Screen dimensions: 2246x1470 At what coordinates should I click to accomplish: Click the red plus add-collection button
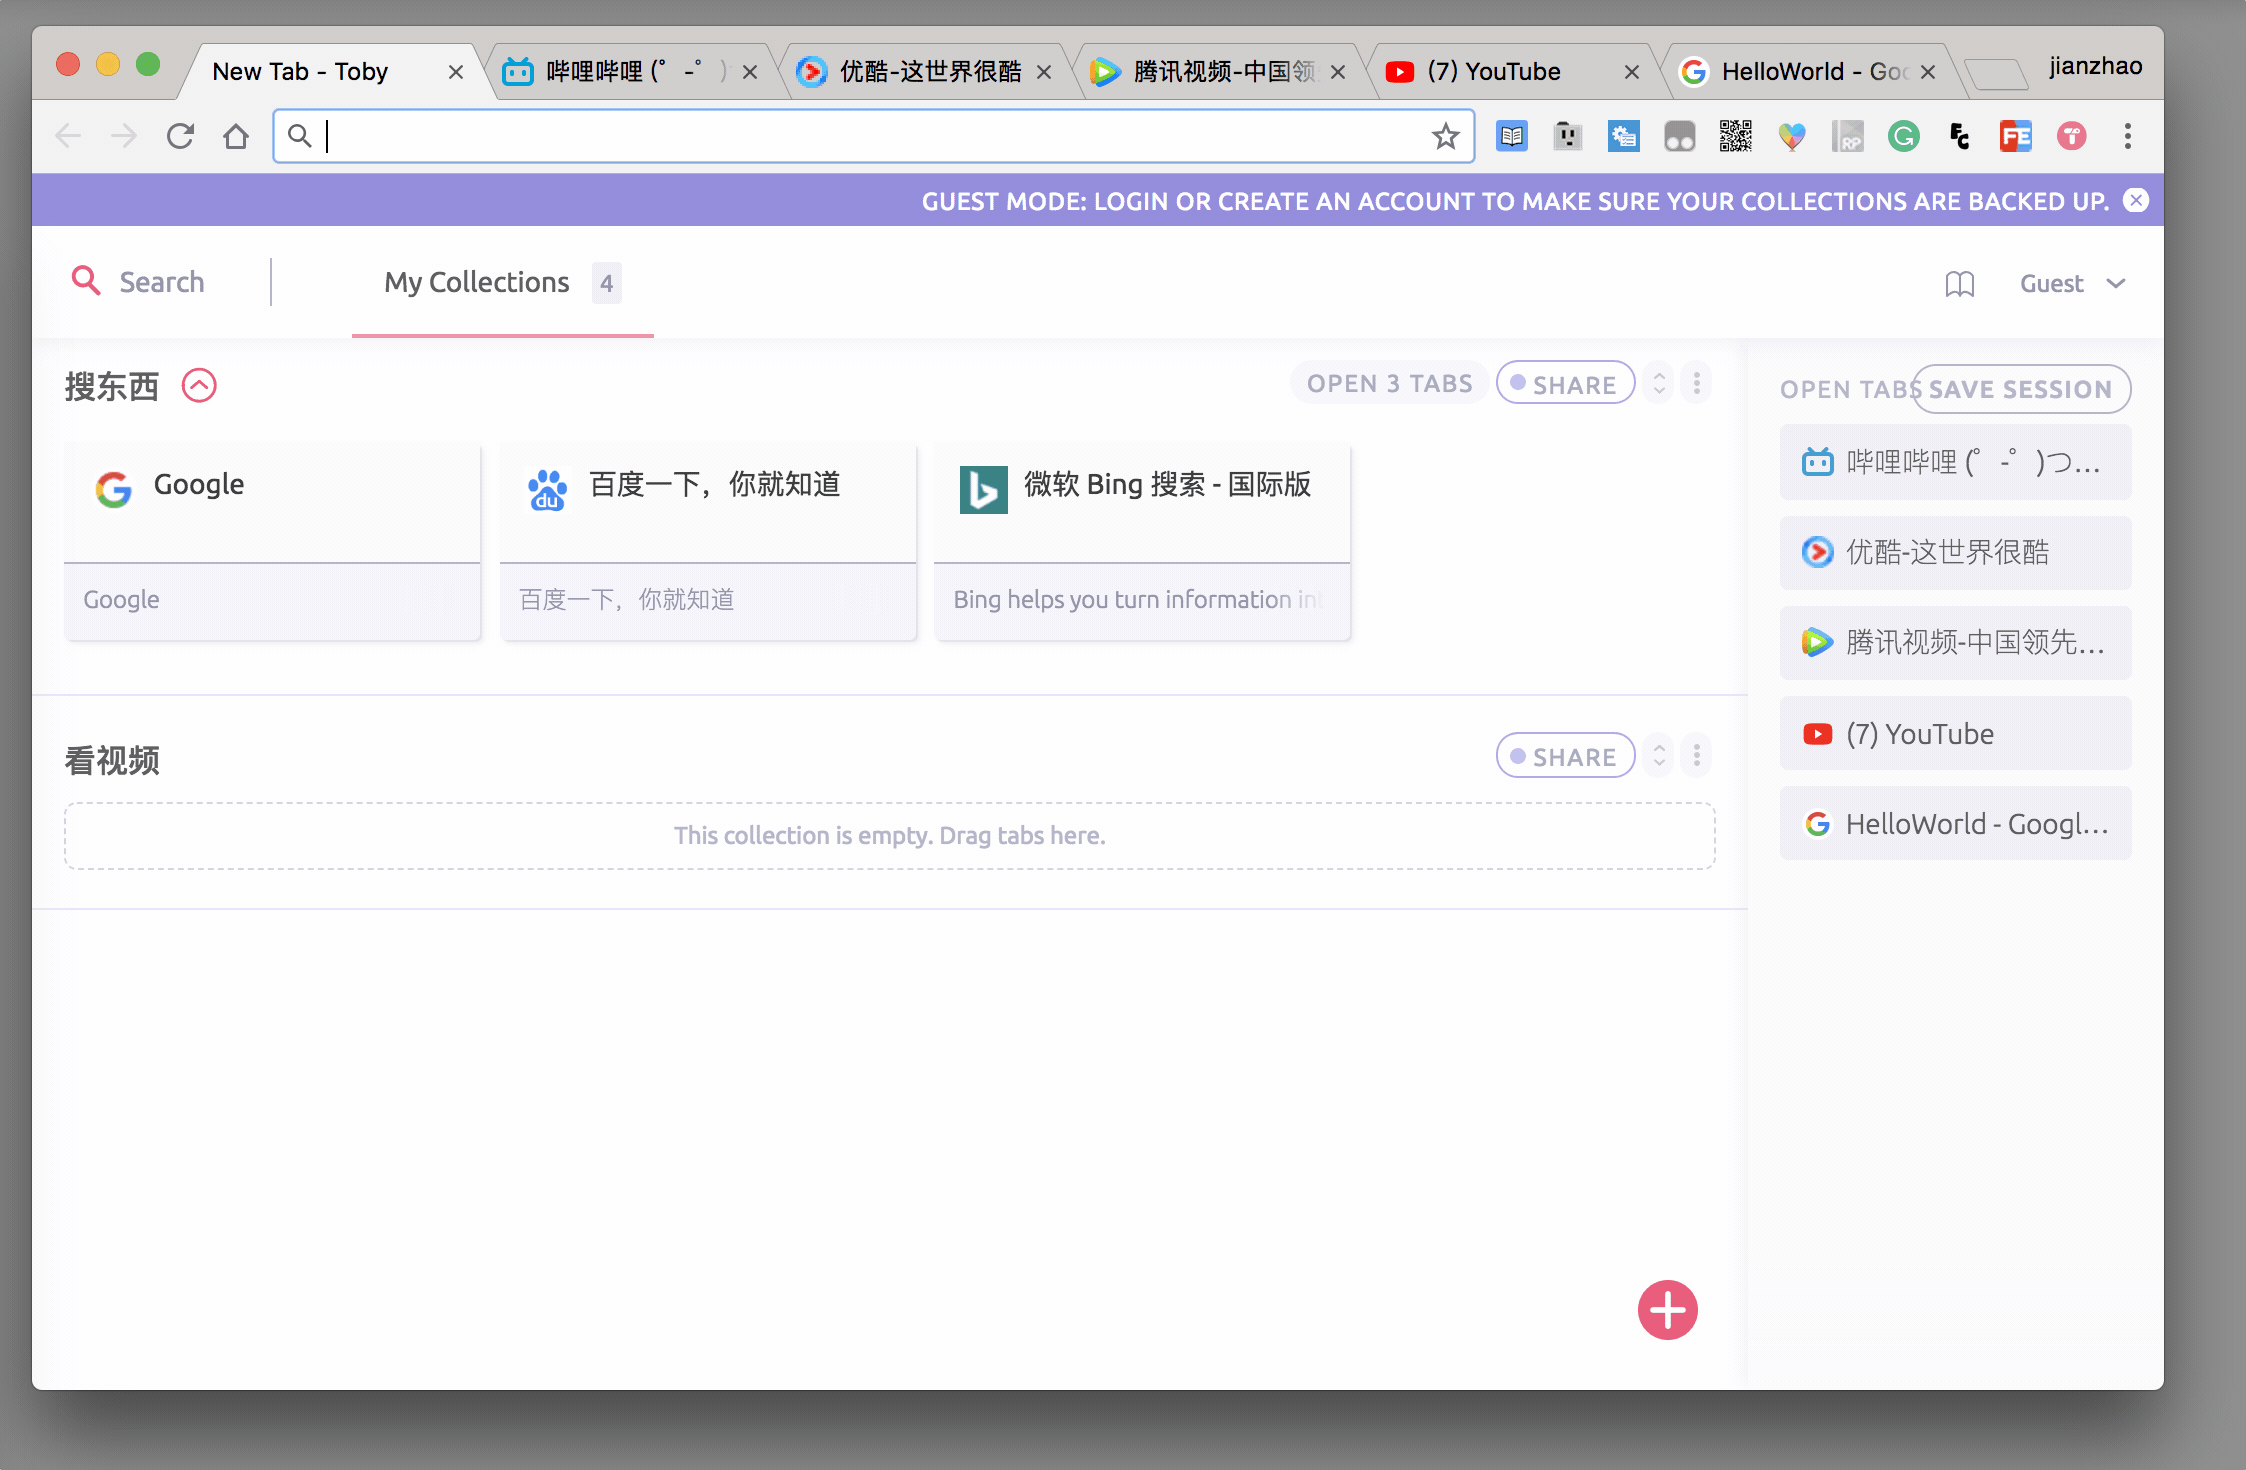[x=1667, y=1310]
